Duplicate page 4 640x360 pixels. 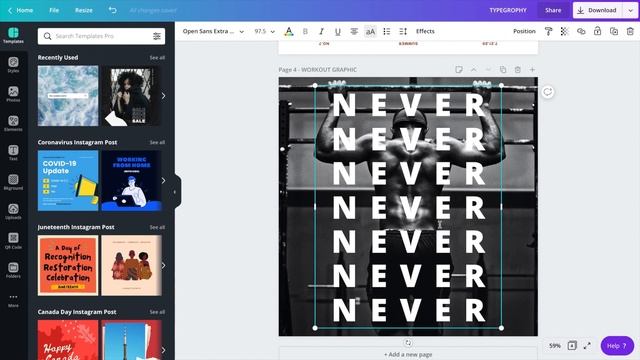(503, 70)
